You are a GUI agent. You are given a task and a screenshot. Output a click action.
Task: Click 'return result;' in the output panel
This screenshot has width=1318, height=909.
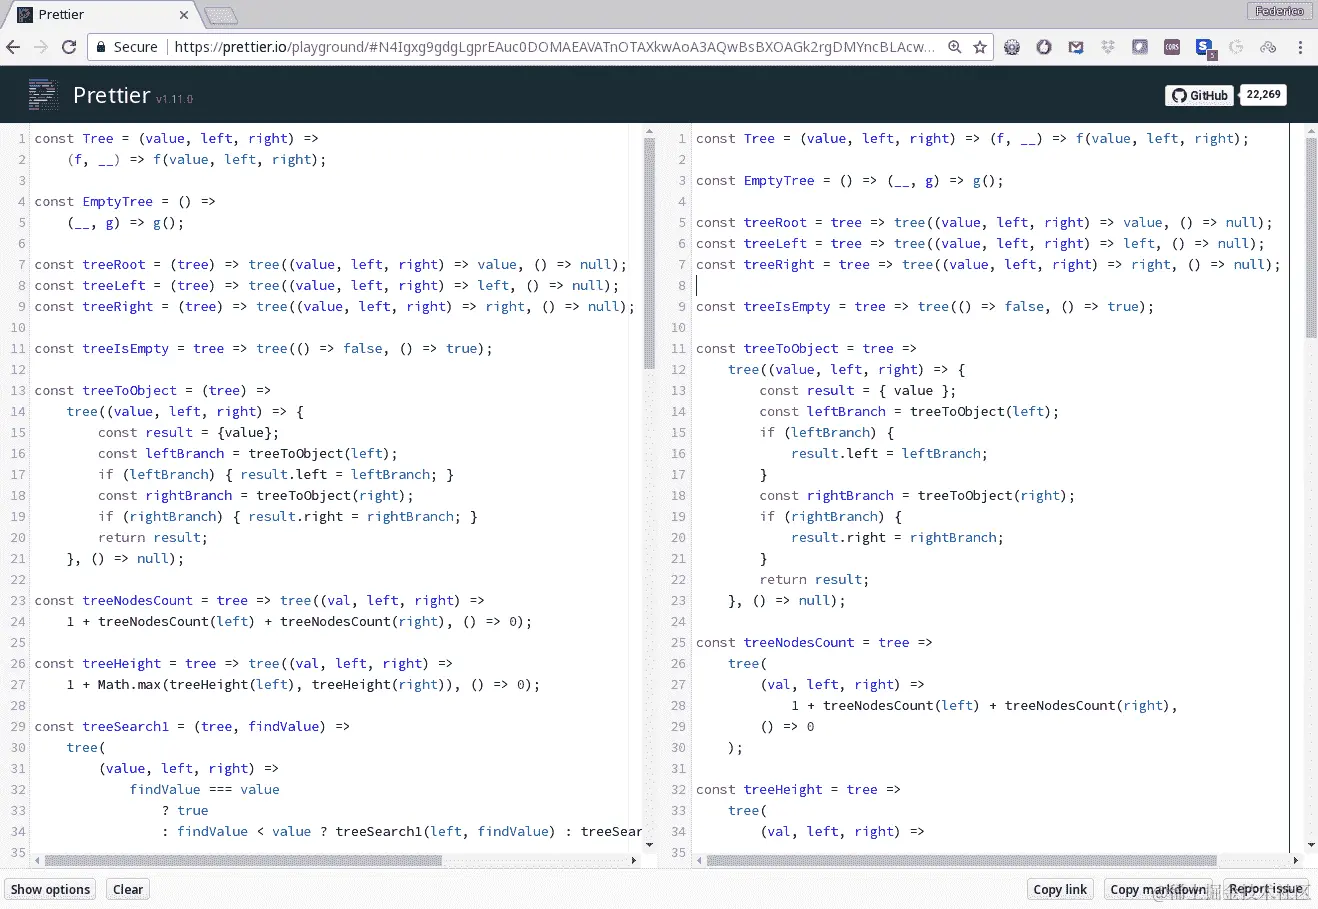(x=814, y=579)
